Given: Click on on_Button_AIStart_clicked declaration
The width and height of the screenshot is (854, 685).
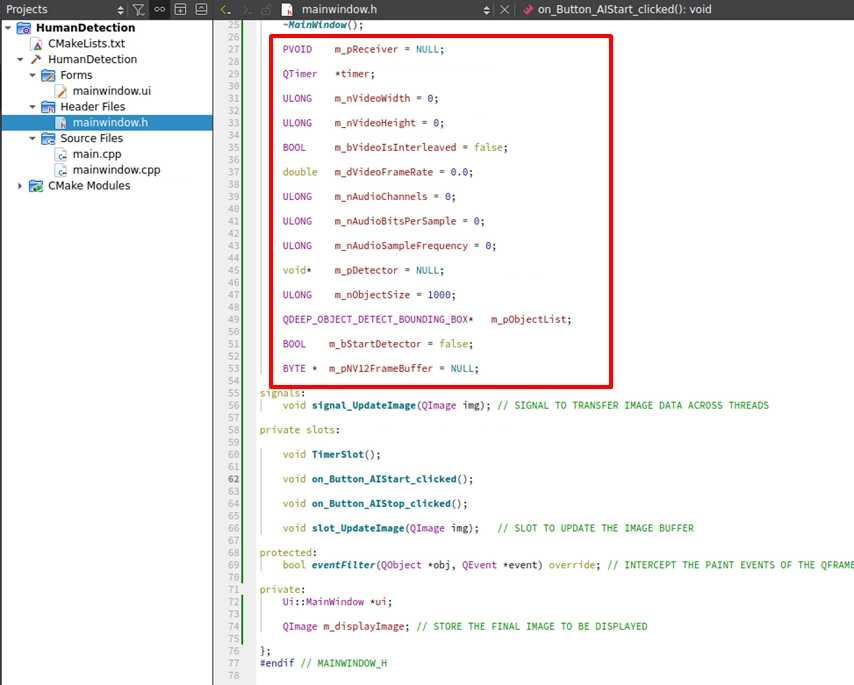Looking at the screenshot, I should [384, 479].
